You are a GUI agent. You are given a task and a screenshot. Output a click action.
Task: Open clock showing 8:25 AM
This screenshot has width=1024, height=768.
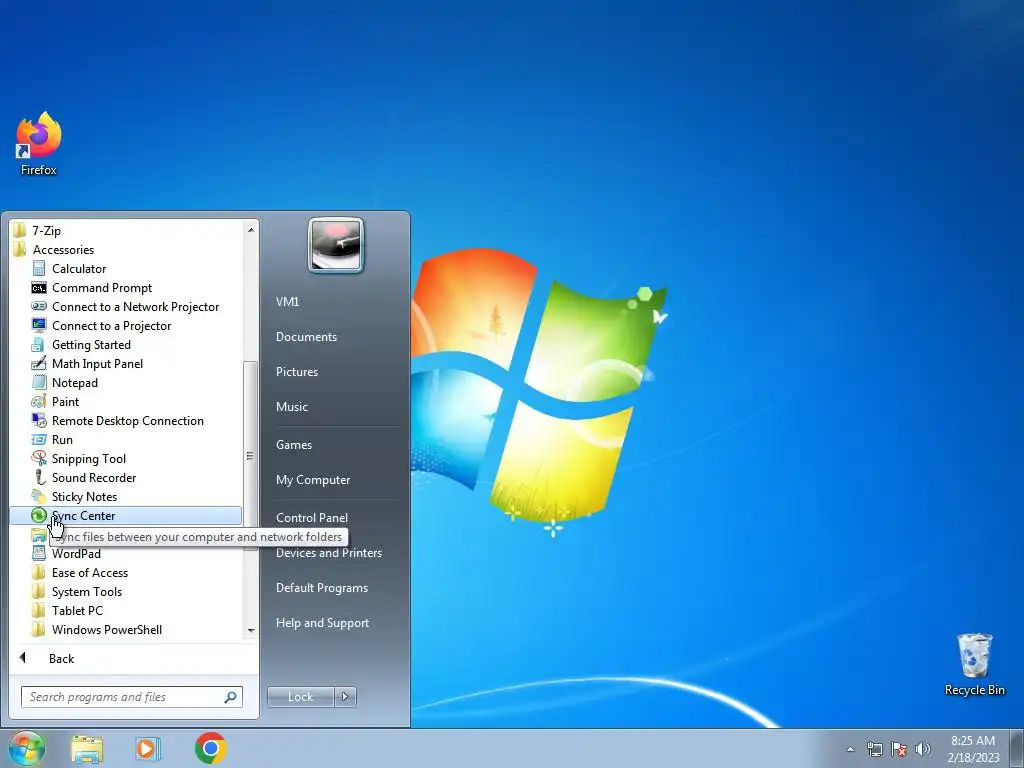[973, 748]
